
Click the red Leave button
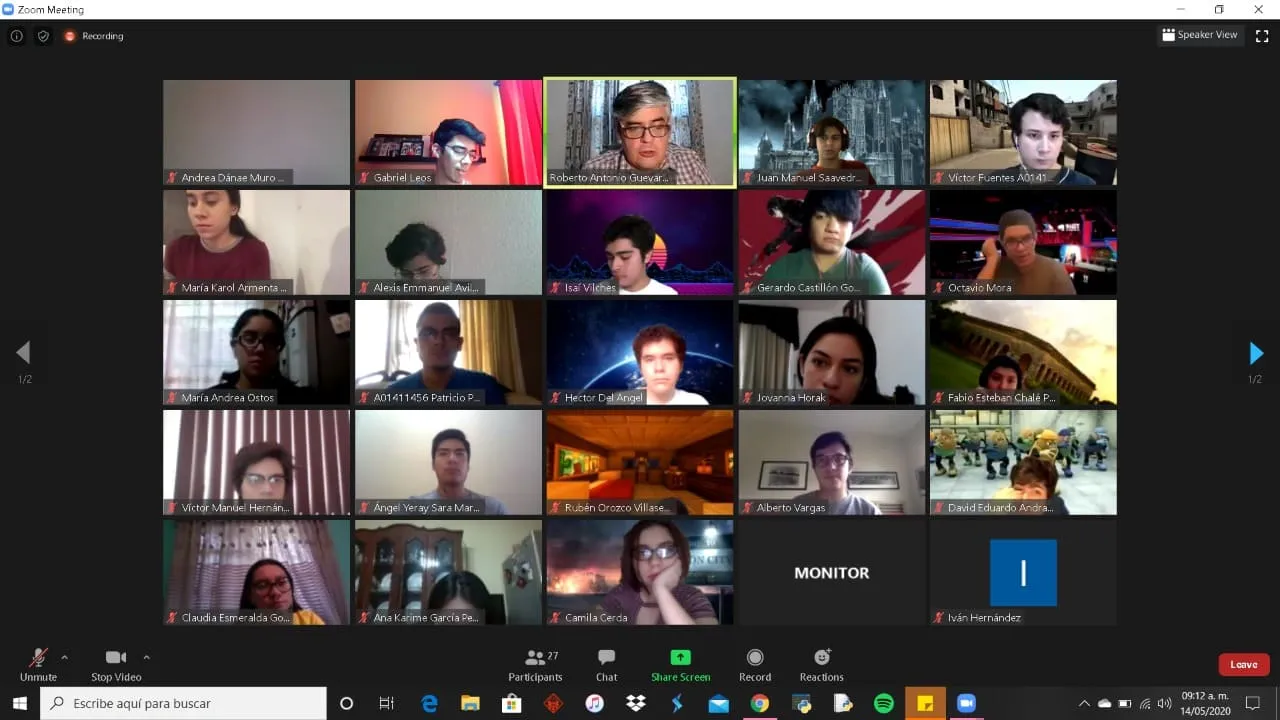coord(1243,665)
